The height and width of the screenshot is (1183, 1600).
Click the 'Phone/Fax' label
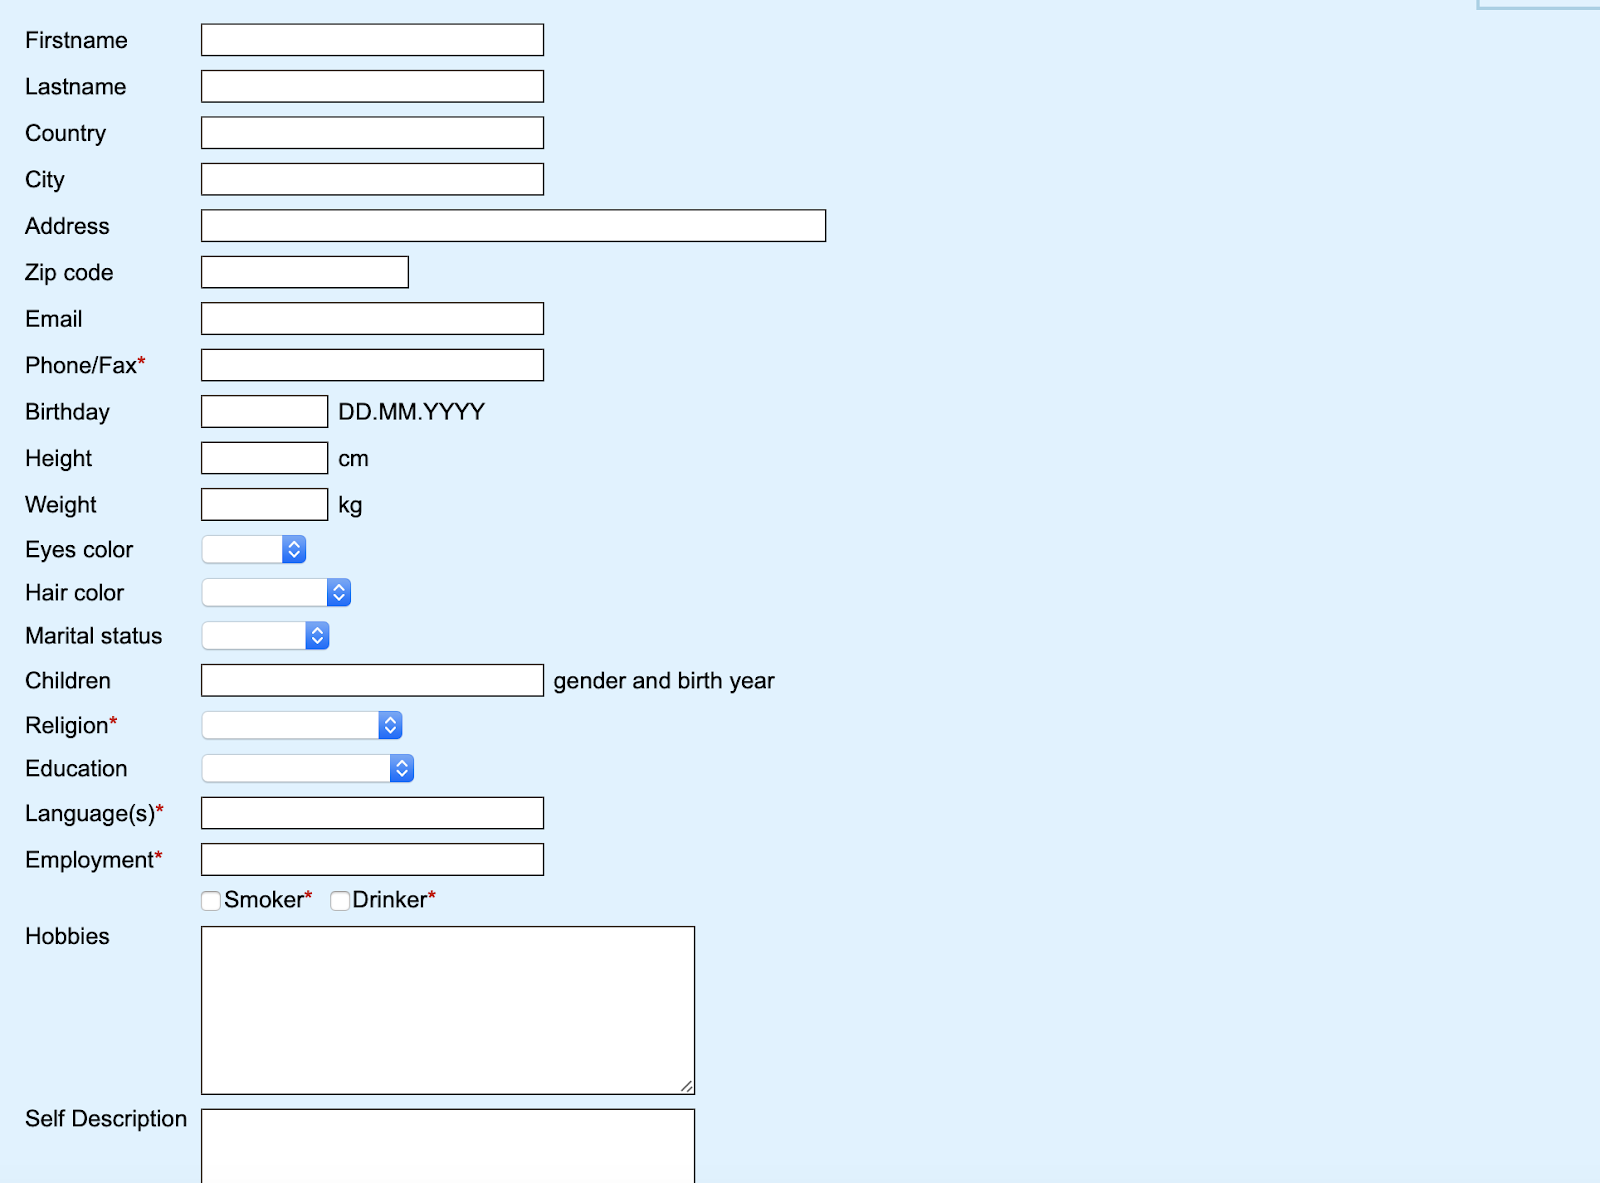click(x=81, y=365)
